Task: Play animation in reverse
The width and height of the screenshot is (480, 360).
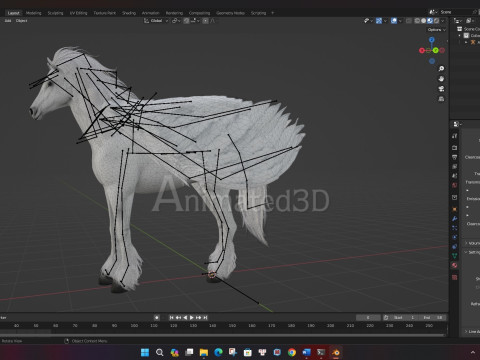Action: (185, 318)
